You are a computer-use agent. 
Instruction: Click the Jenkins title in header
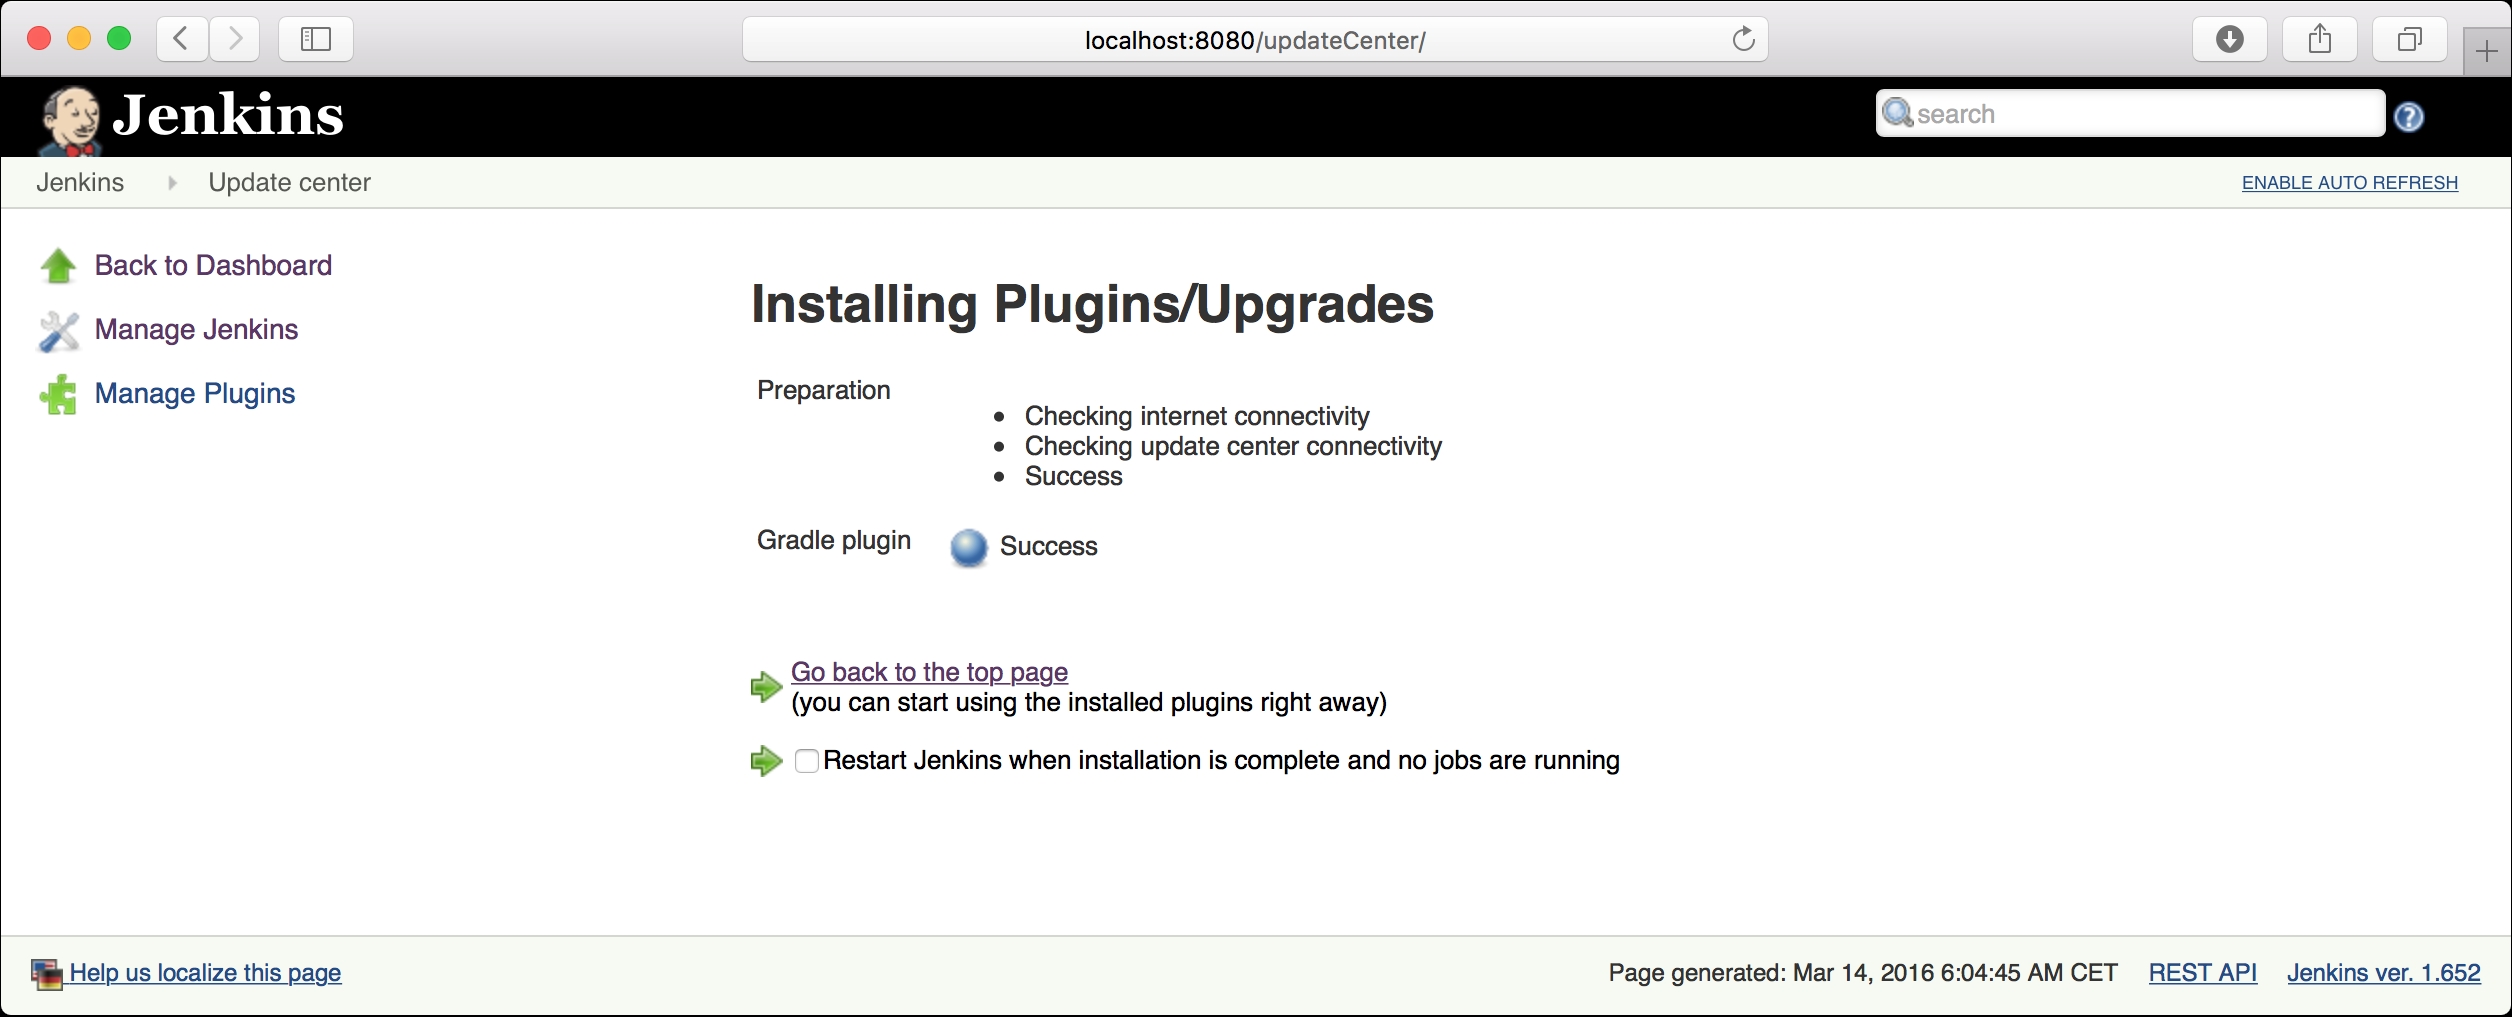tap(228, 115)
